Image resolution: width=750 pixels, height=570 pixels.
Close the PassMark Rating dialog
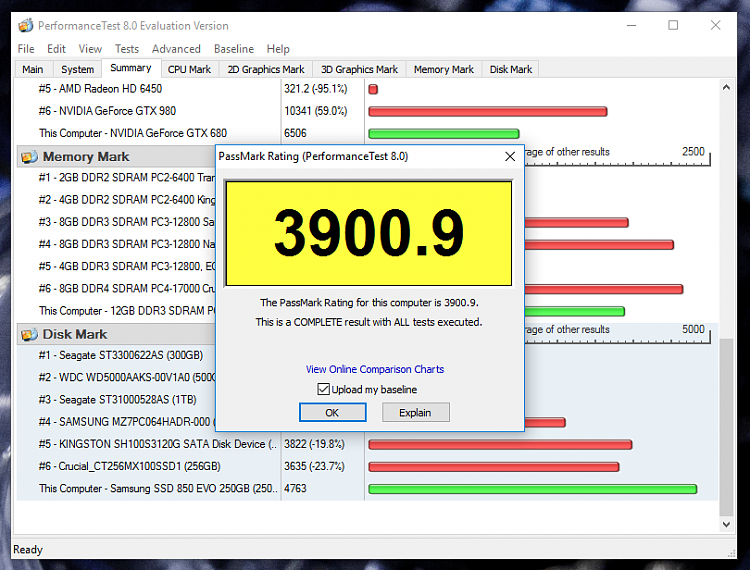pyautogui.click(x=510, y=156)
